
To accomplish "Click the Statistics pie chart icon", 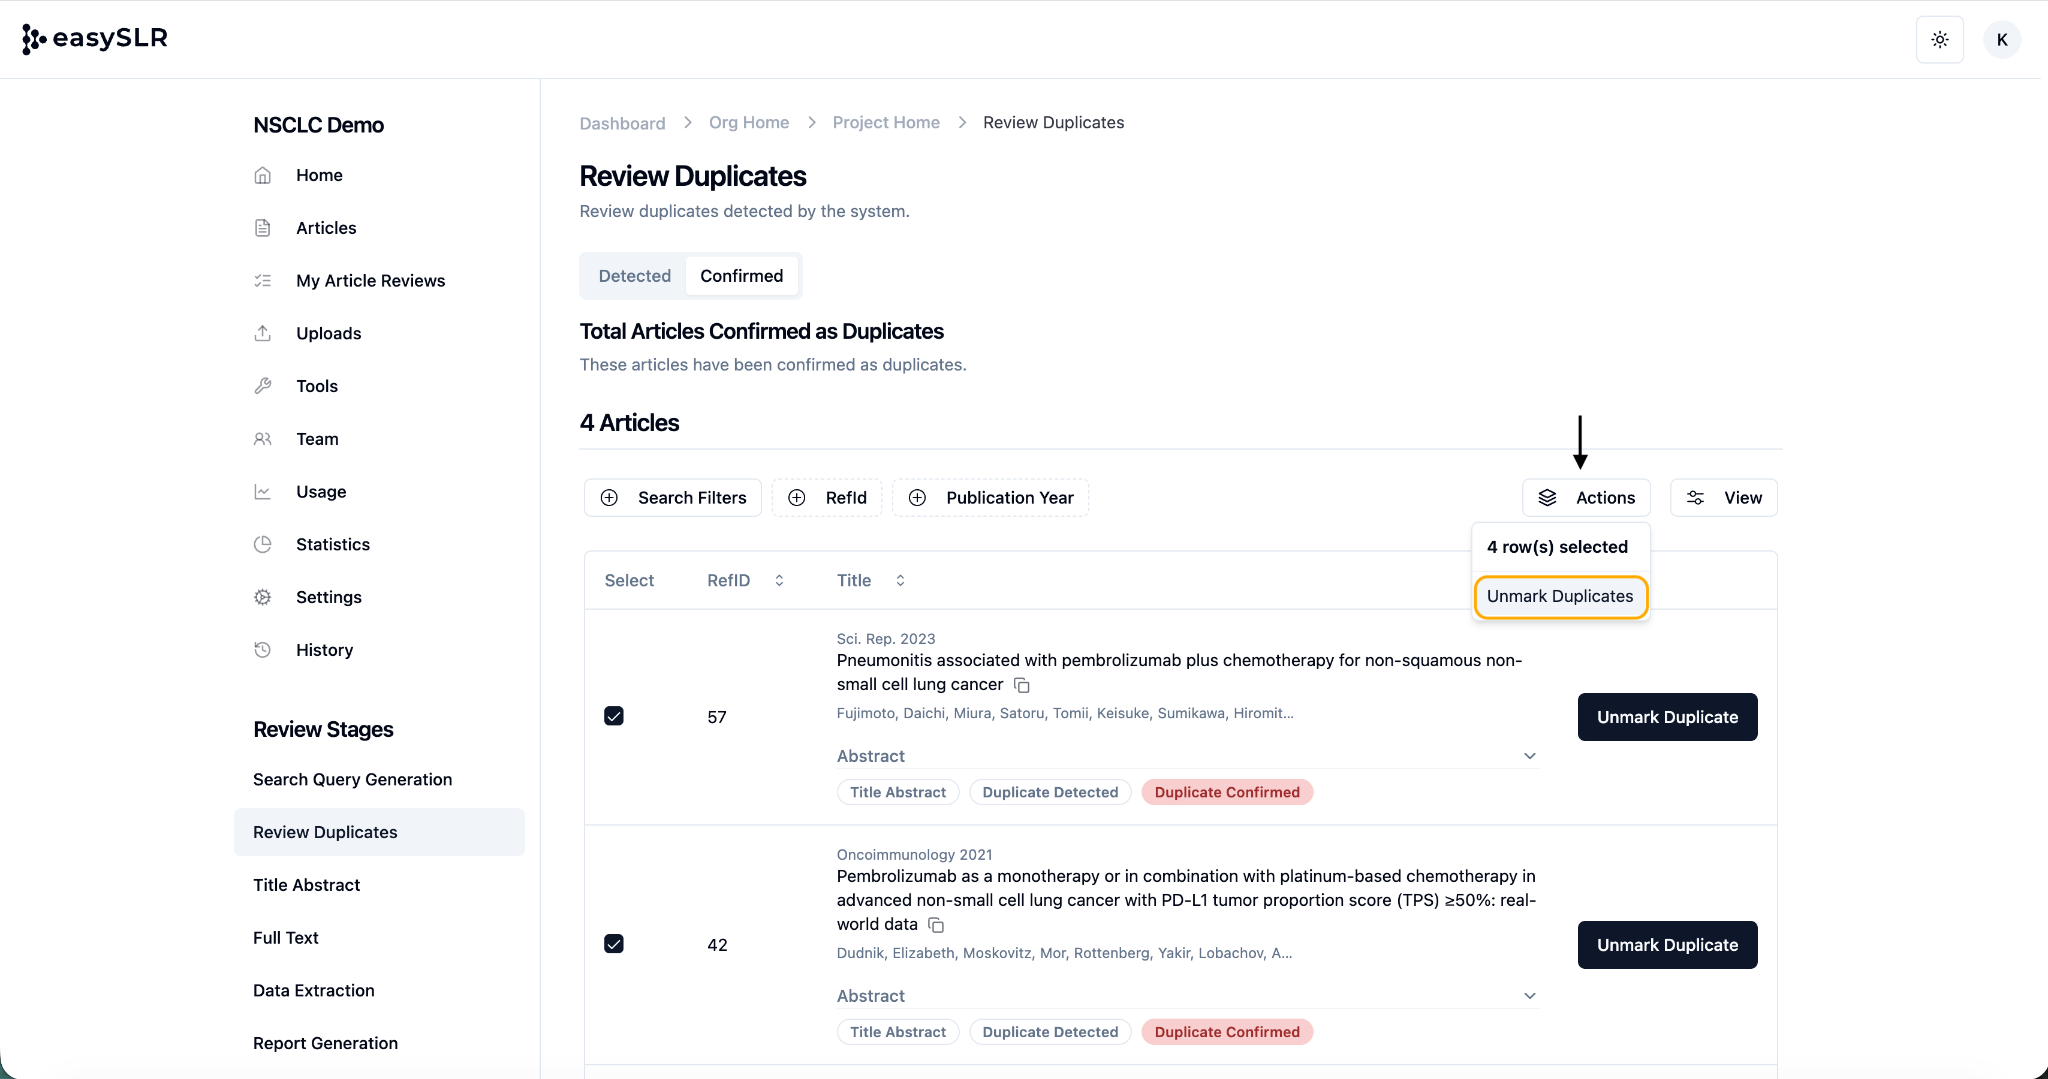I will (263, 544).
